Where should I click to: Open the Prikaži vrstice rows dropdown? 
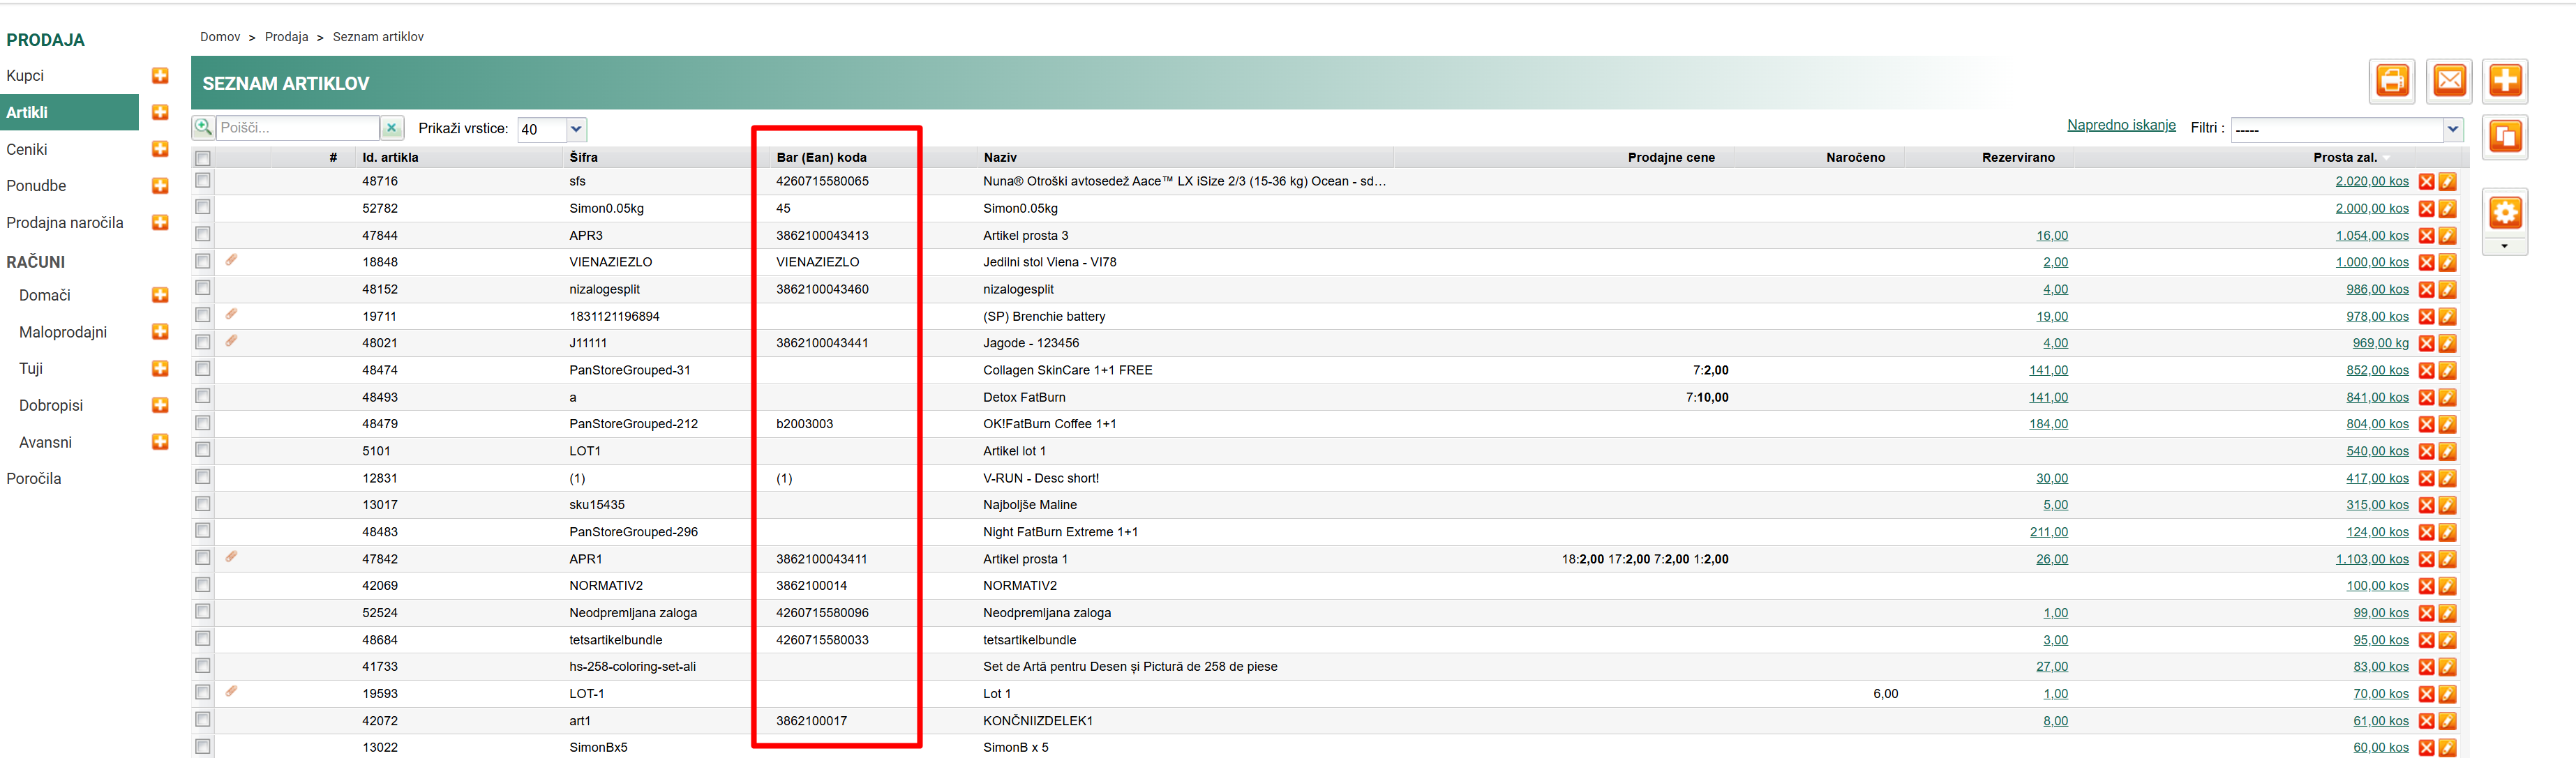tap(575, 129)
